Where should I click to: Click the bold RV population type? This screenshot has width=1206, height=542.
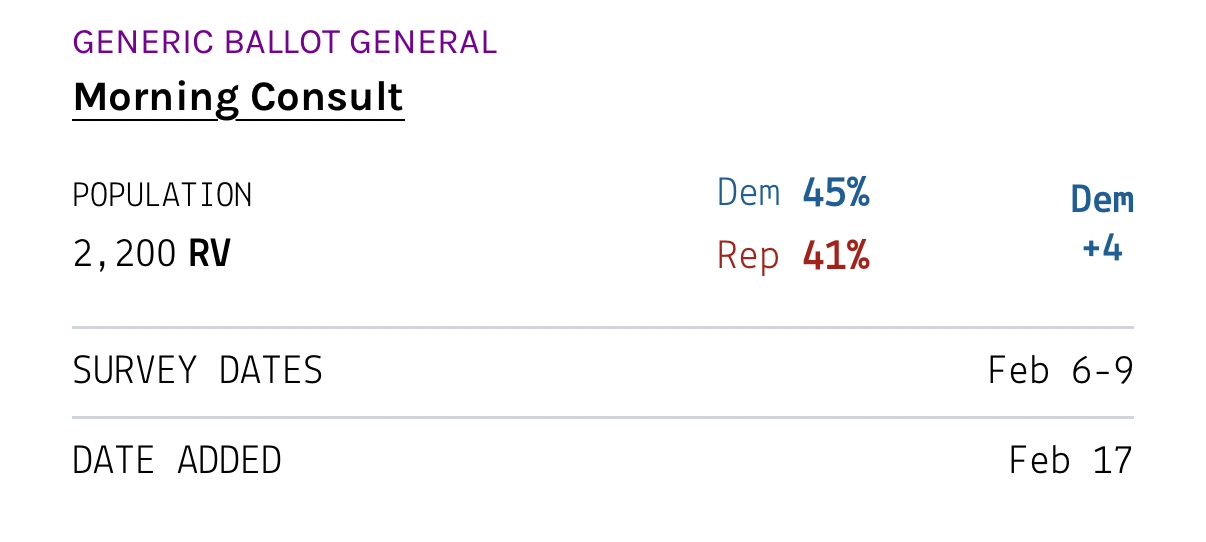tap(209, 255)
